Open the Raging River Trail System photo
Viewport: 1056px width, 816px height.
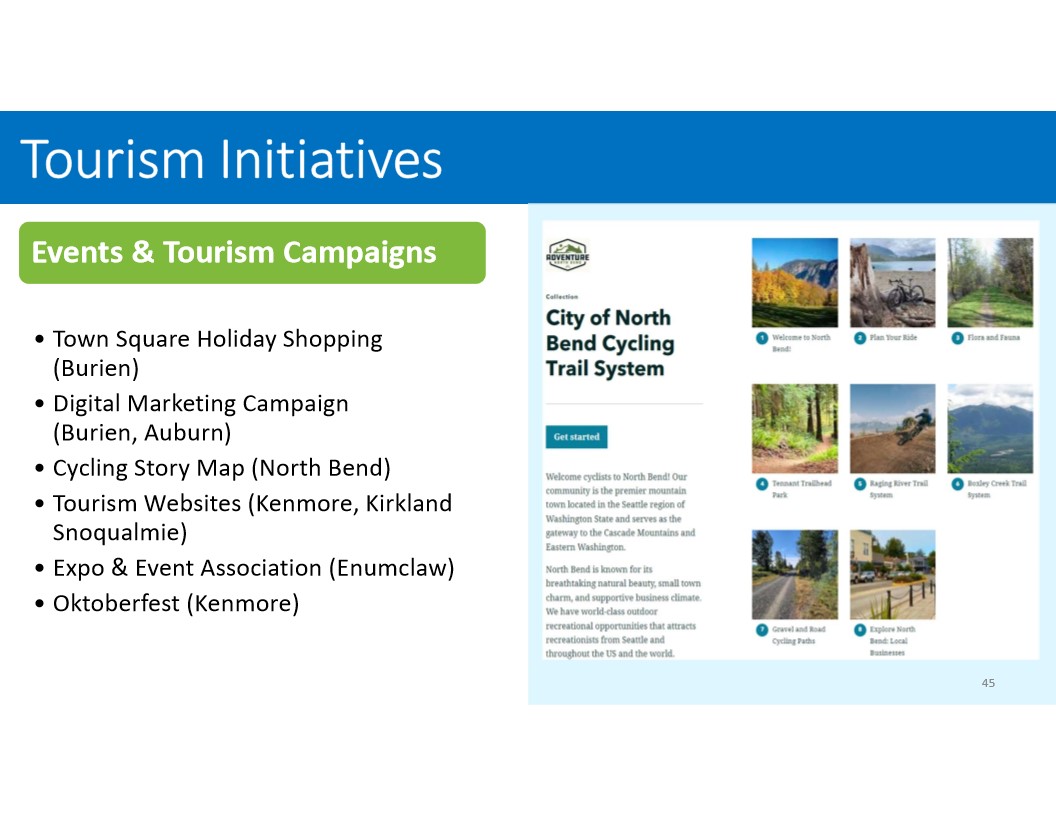[892, 428]
